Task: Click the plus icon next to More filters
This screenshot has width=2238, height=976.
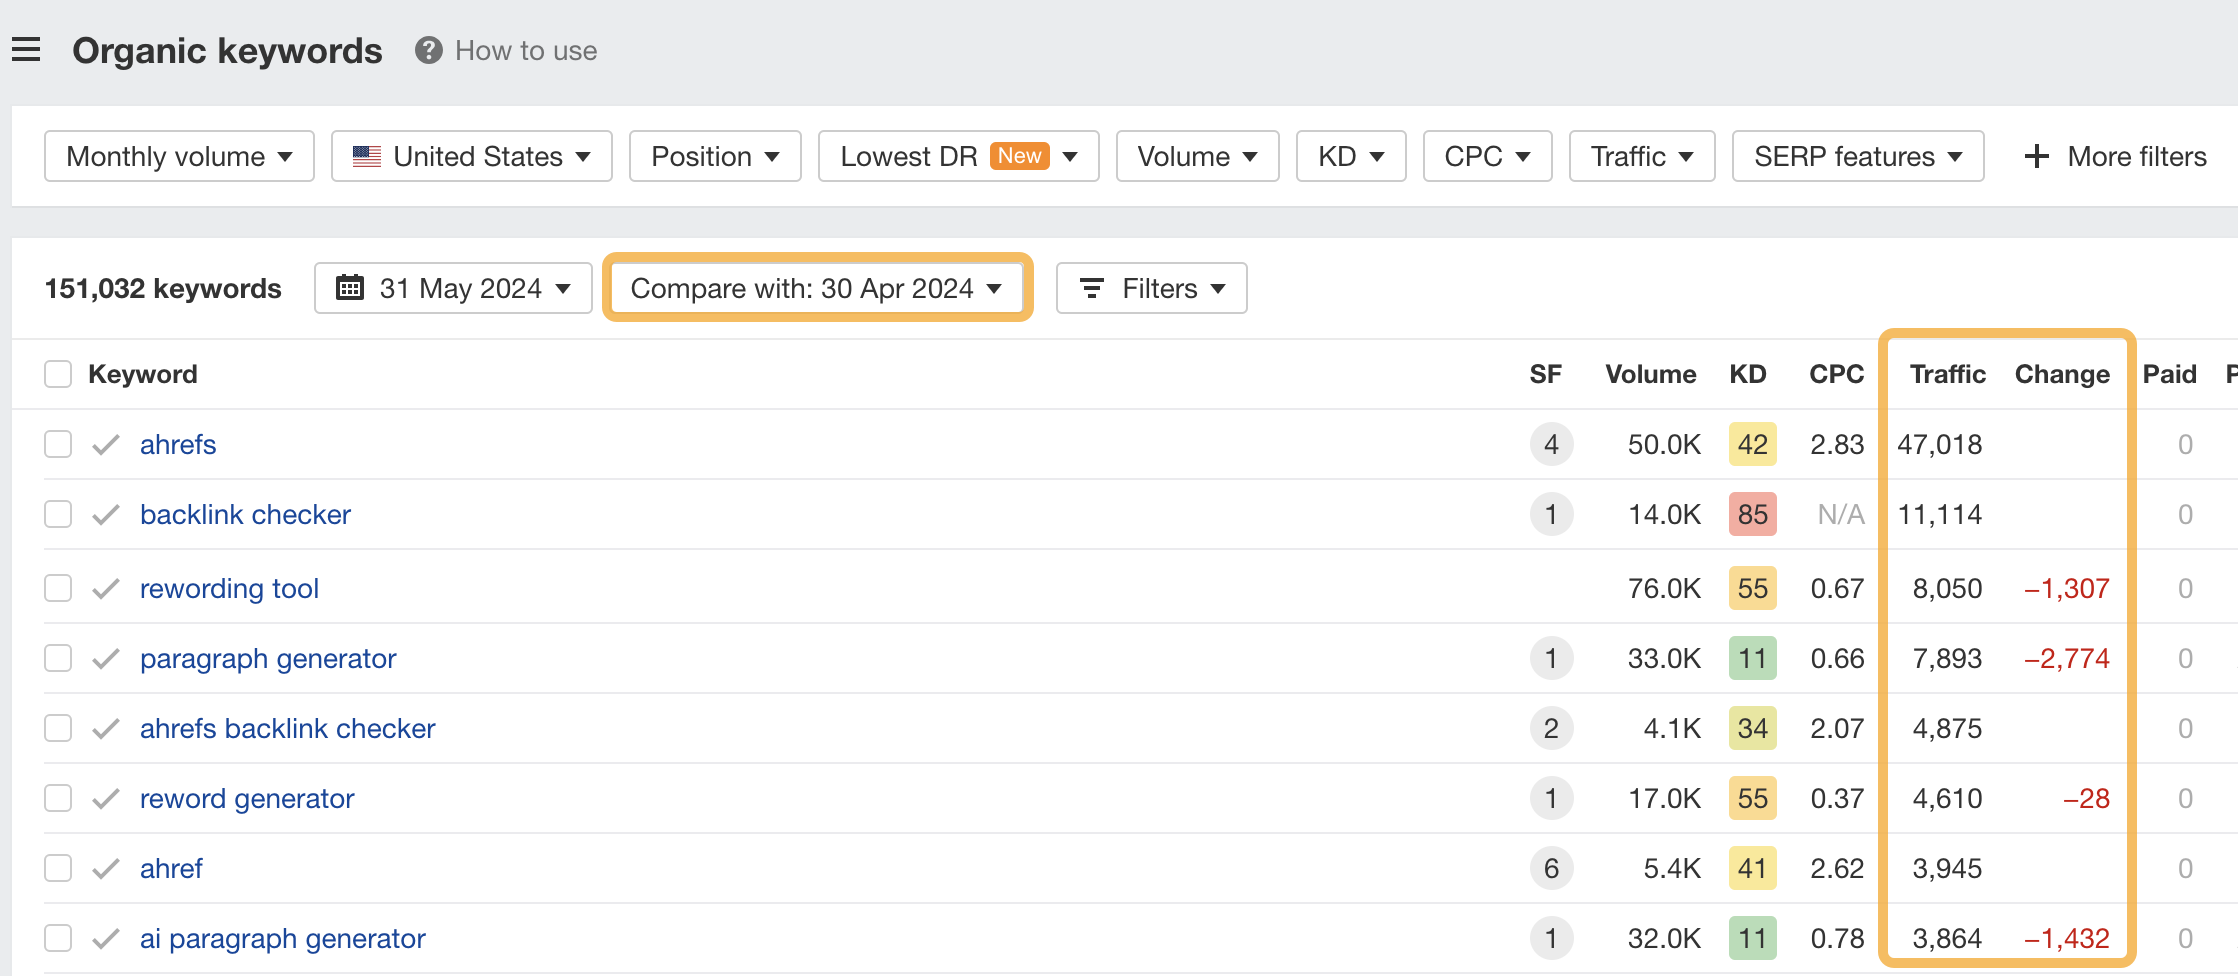Action: click(x=2036, y=156)
